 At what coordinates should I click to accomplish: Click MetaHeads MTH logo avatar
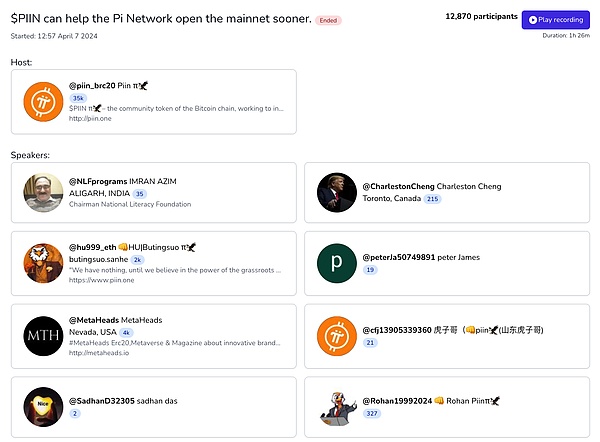coord(44,334)
